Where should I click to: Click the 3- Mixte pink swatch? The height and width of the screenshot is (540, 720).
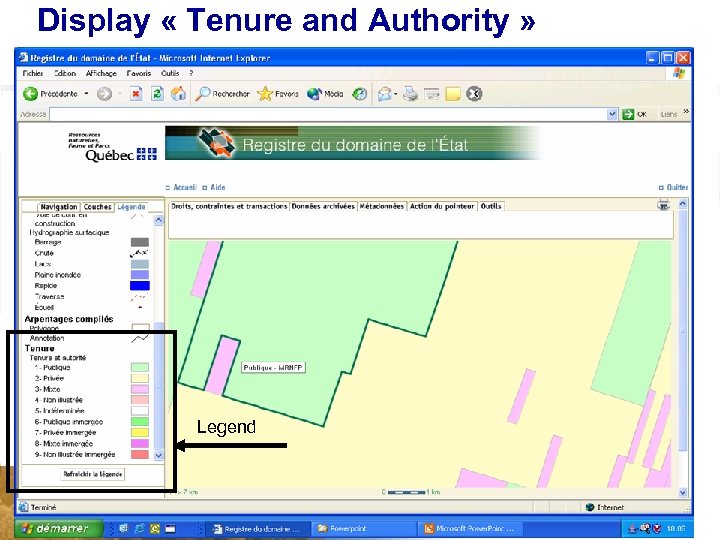coord(140,389)
